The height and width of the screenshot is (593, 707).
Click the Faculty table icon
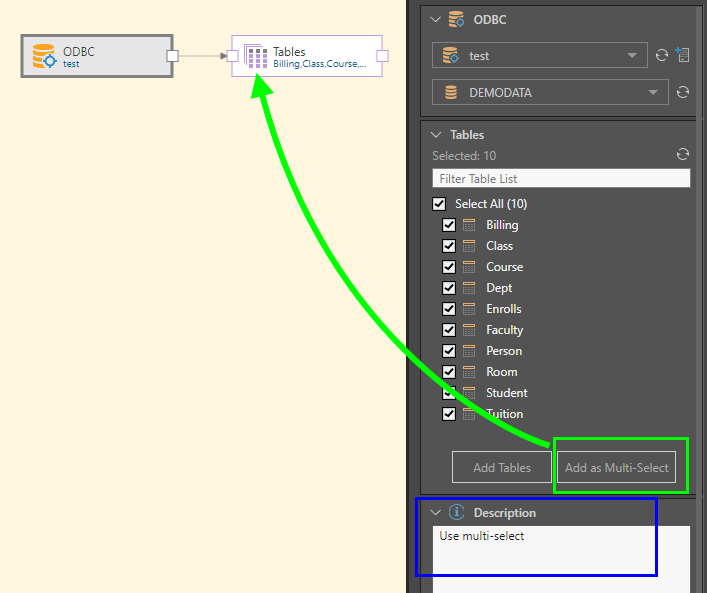pyautogui.click(x=469, y=330)
